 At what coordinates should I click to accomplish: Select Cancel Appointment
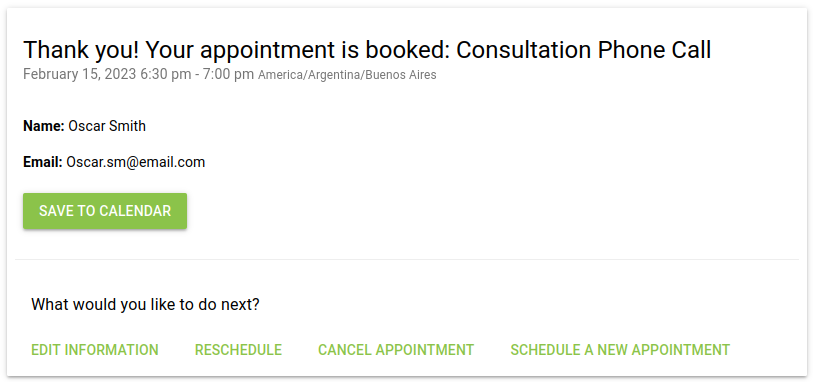[396, 350]
